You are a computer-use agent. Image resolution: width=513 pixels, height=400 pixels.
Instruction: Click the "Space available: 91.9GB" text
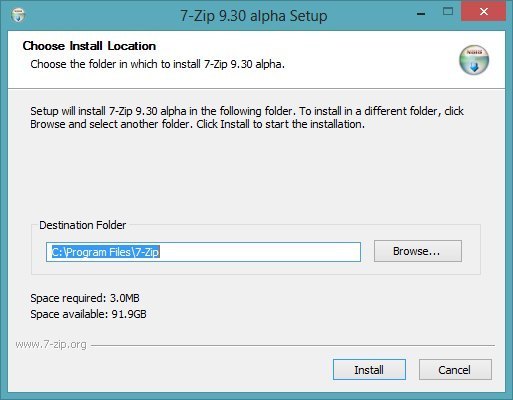click(88, 314)
